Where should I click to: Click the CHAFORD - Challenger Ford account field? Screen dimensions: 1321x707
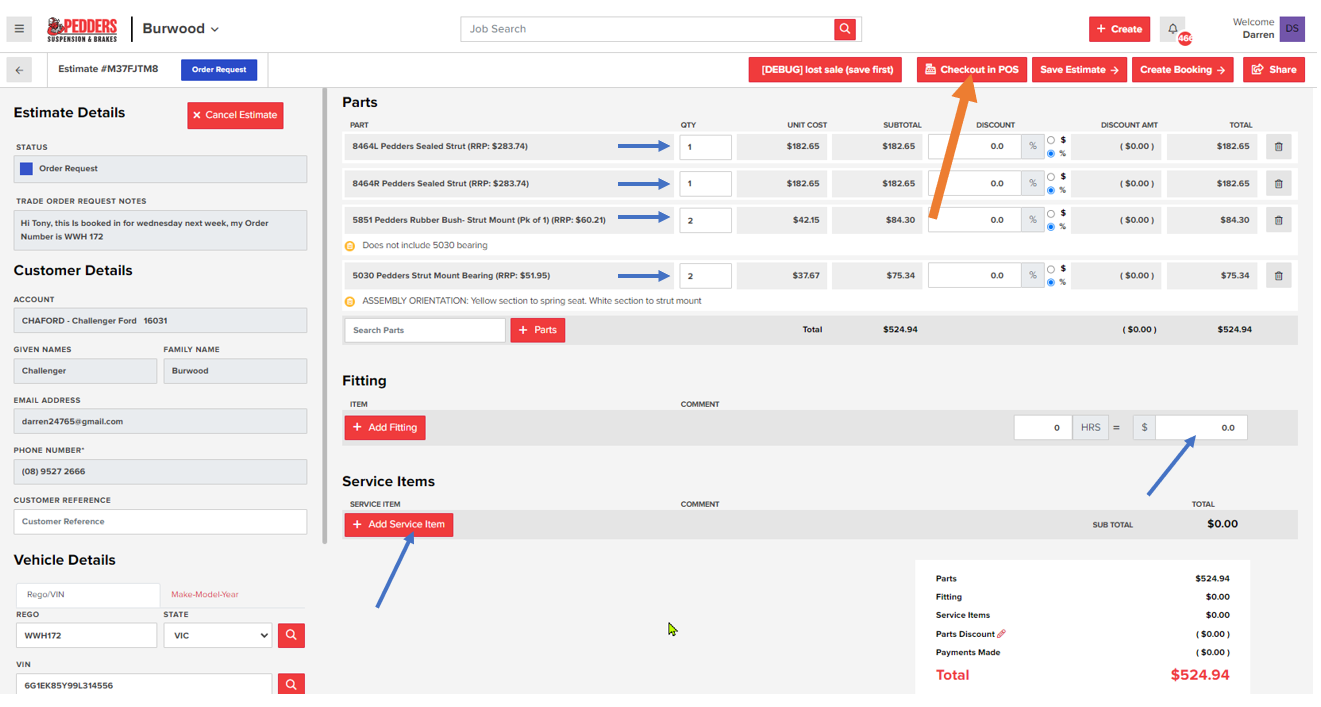[x=160, y=321]
